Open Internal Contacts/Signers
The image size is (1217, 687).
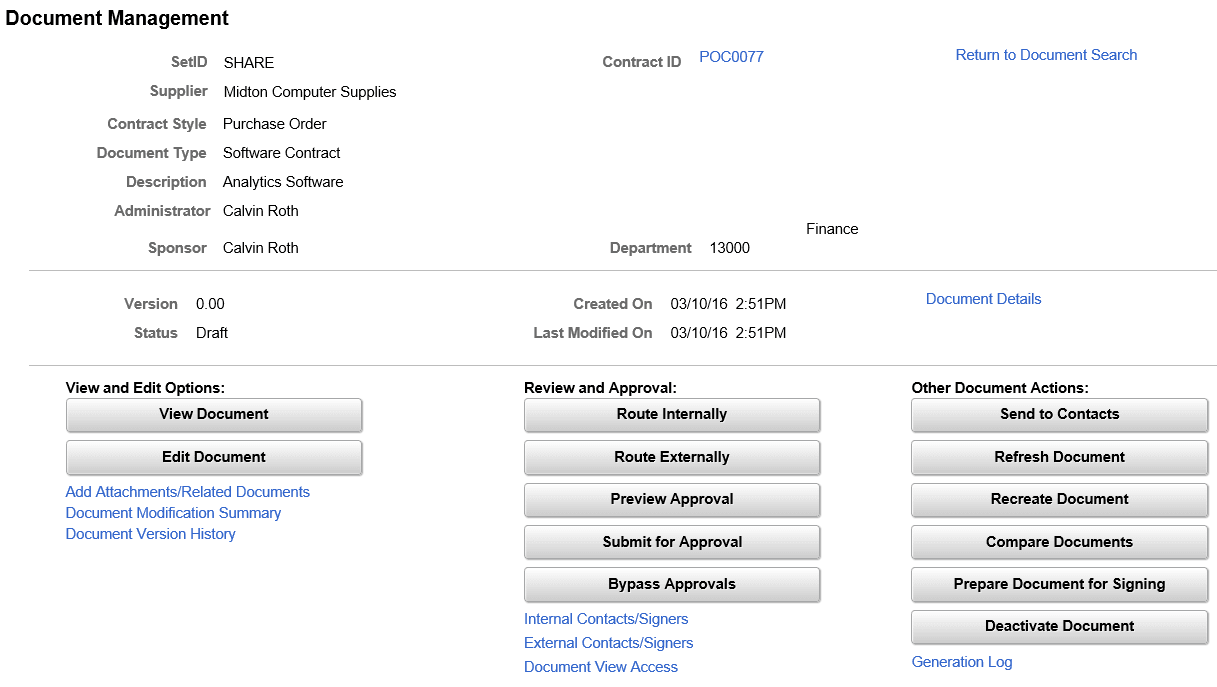(x=606, y=618)
